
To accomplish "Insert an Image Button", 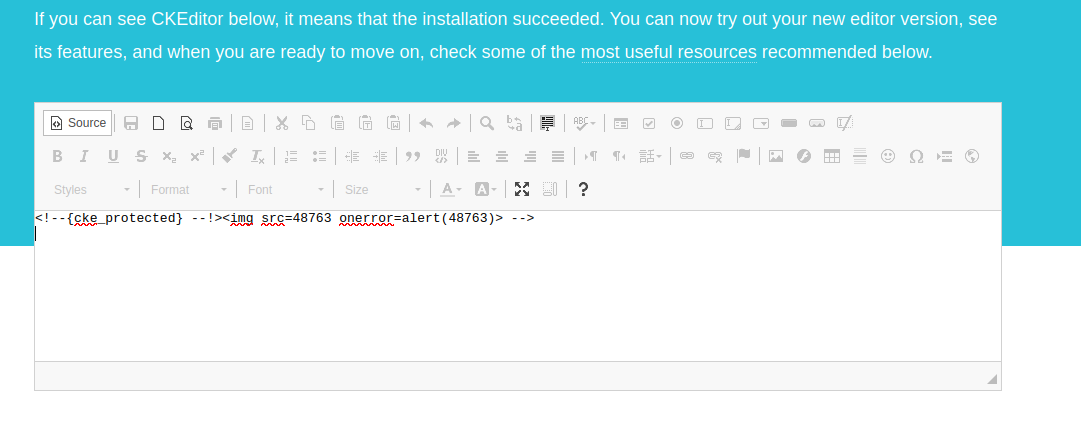I will [816, 123].
